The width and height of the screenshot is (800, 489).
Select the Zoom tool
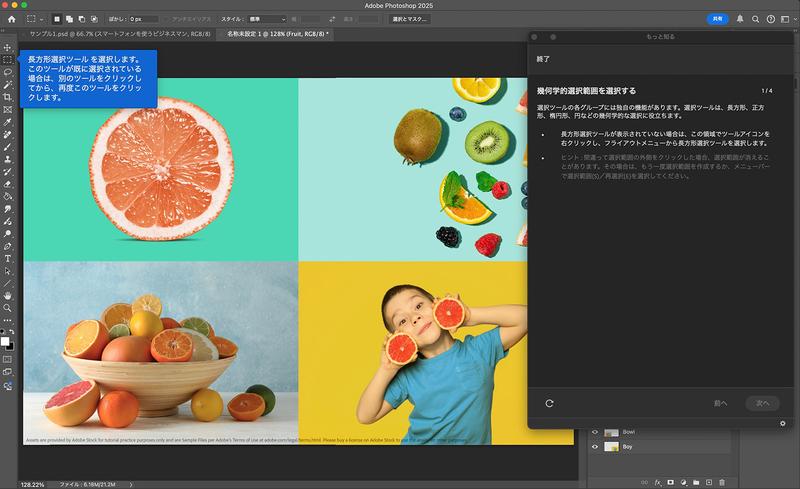point(8,308)
